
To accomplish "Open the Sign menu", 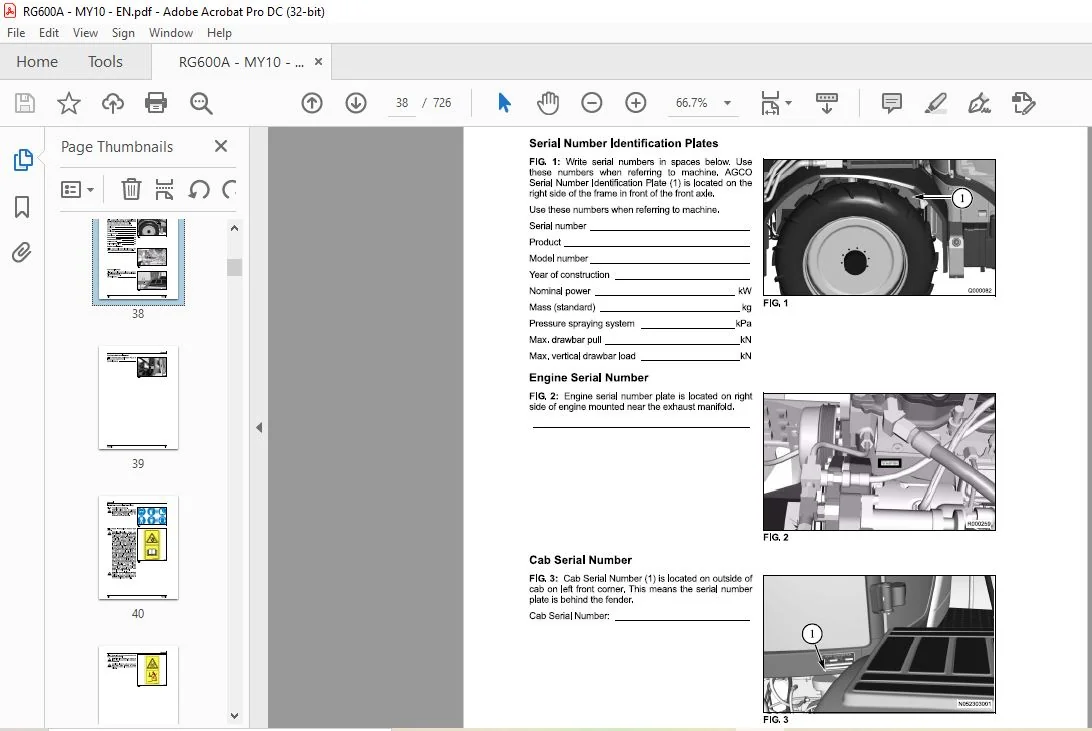I will [123, 33].
